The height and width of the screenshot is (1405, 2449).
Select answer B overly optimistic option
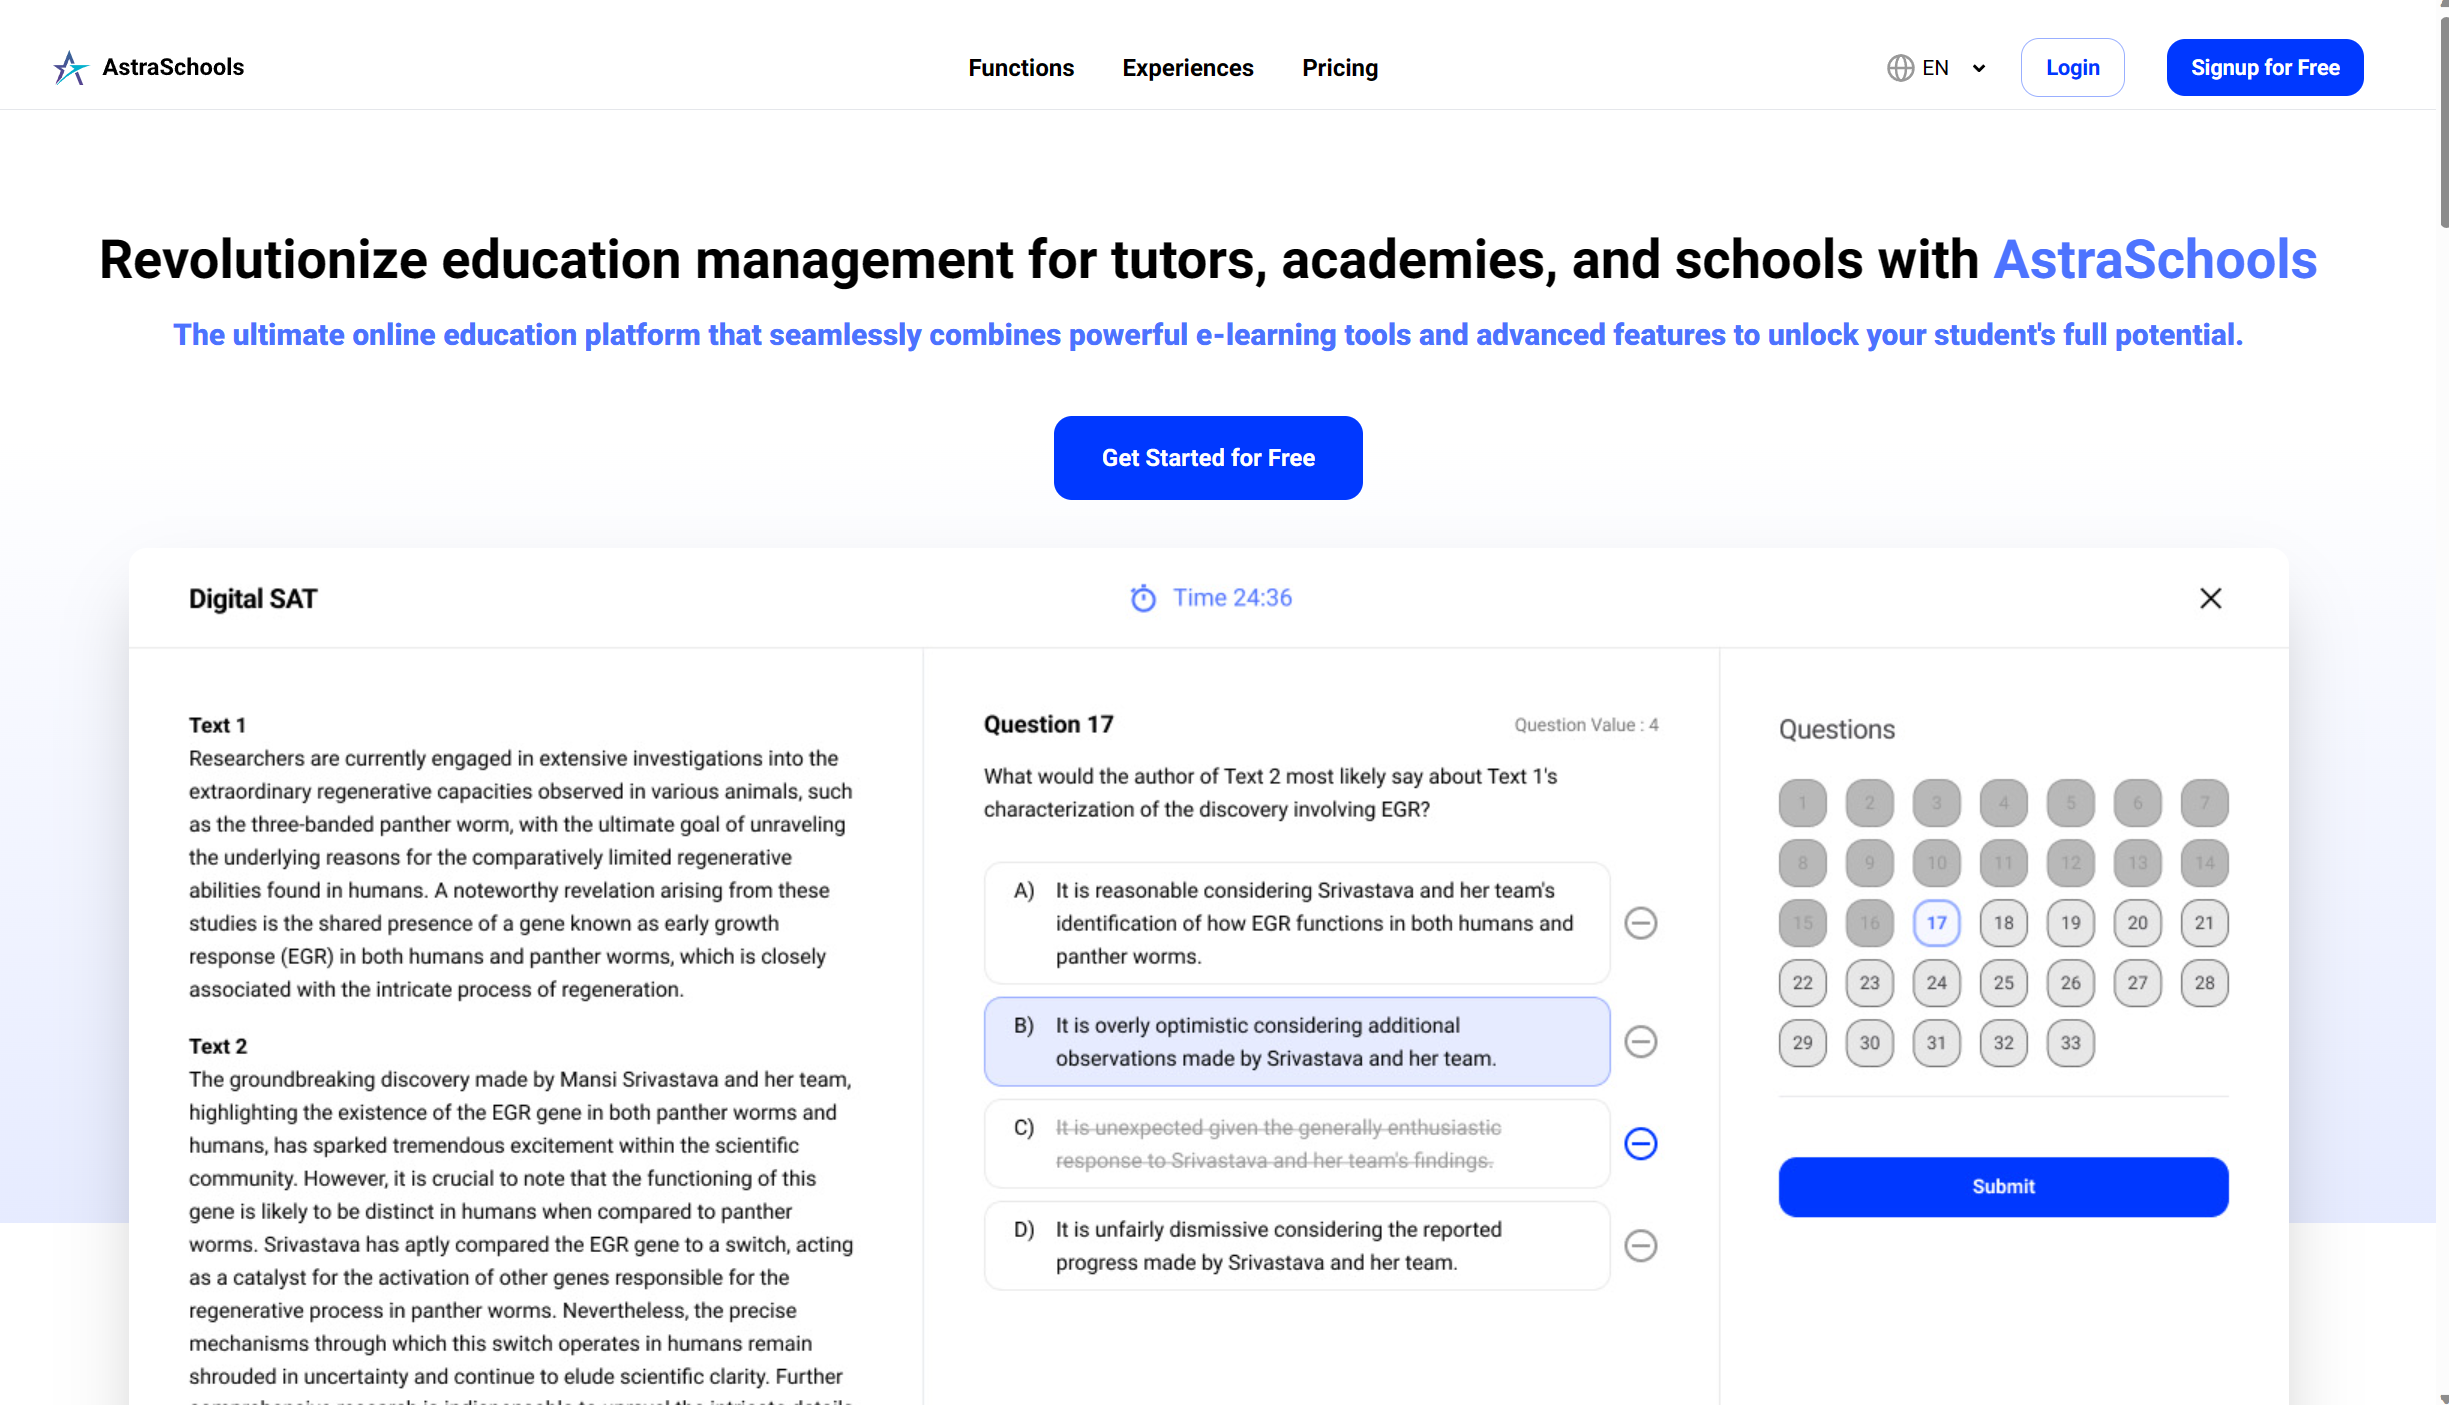coord(1296,1042)
